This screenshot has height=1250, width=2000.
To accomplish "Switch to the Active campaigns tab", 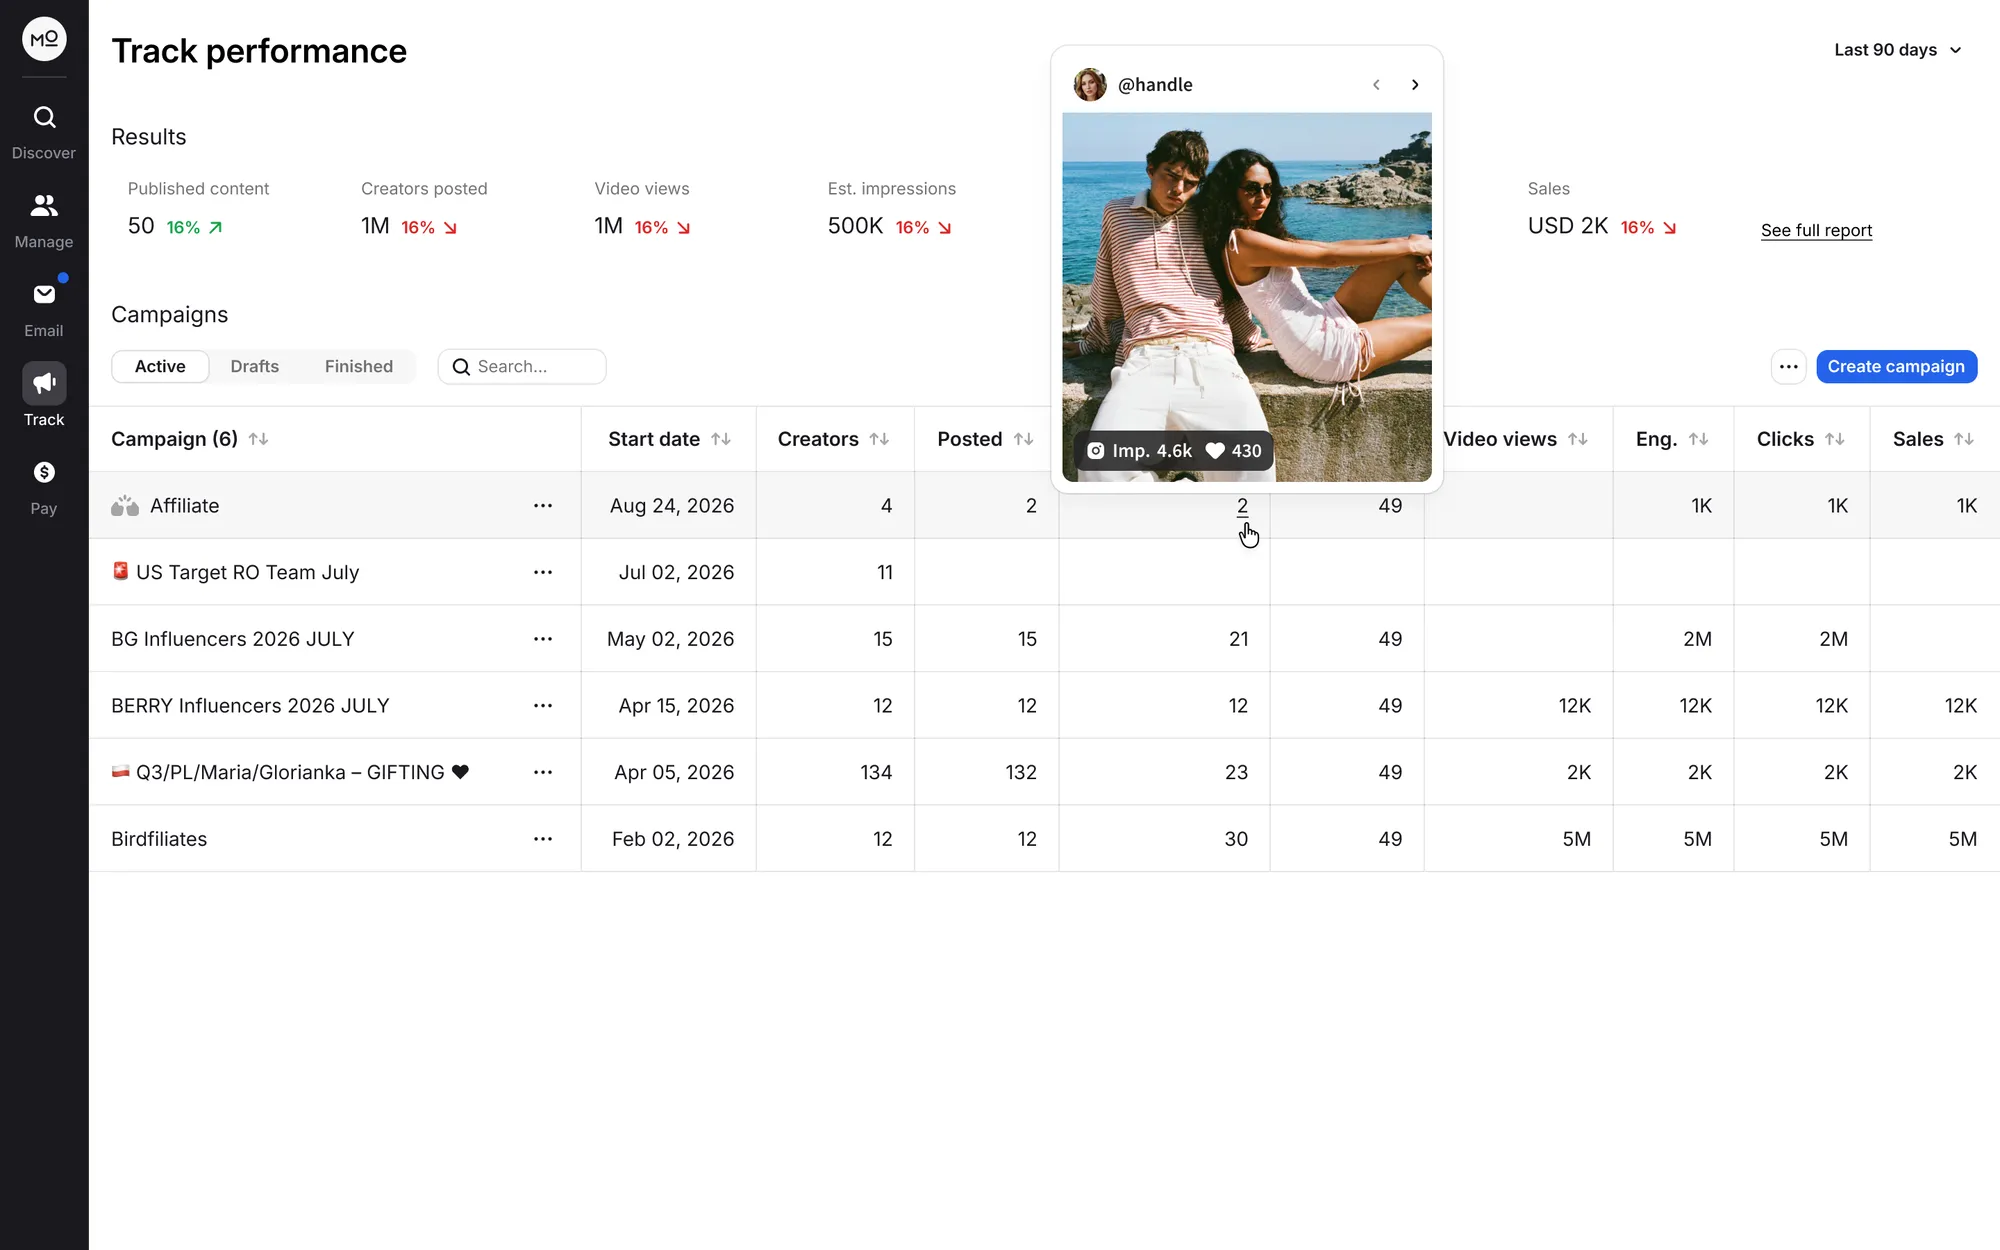I will click(160, 367).
